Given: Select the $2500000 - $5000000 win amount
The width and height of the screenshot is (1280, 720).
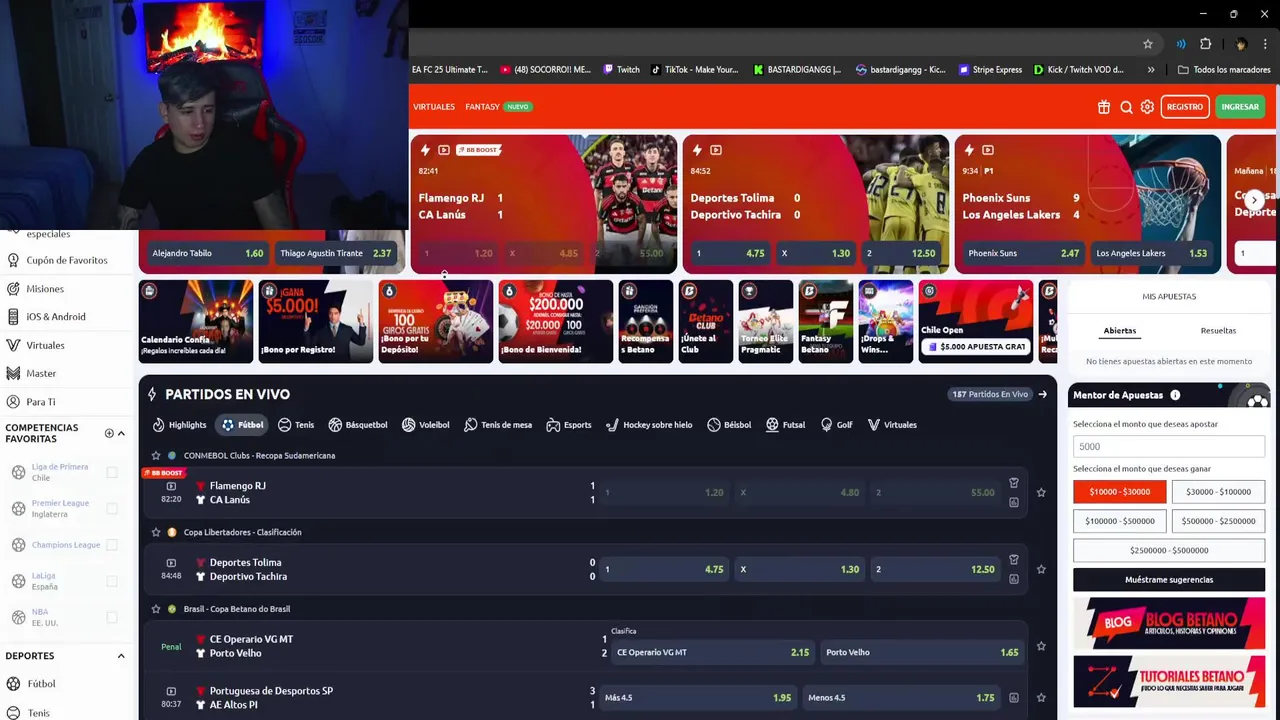Looking at the screenshot, I should click(1169, 550).
